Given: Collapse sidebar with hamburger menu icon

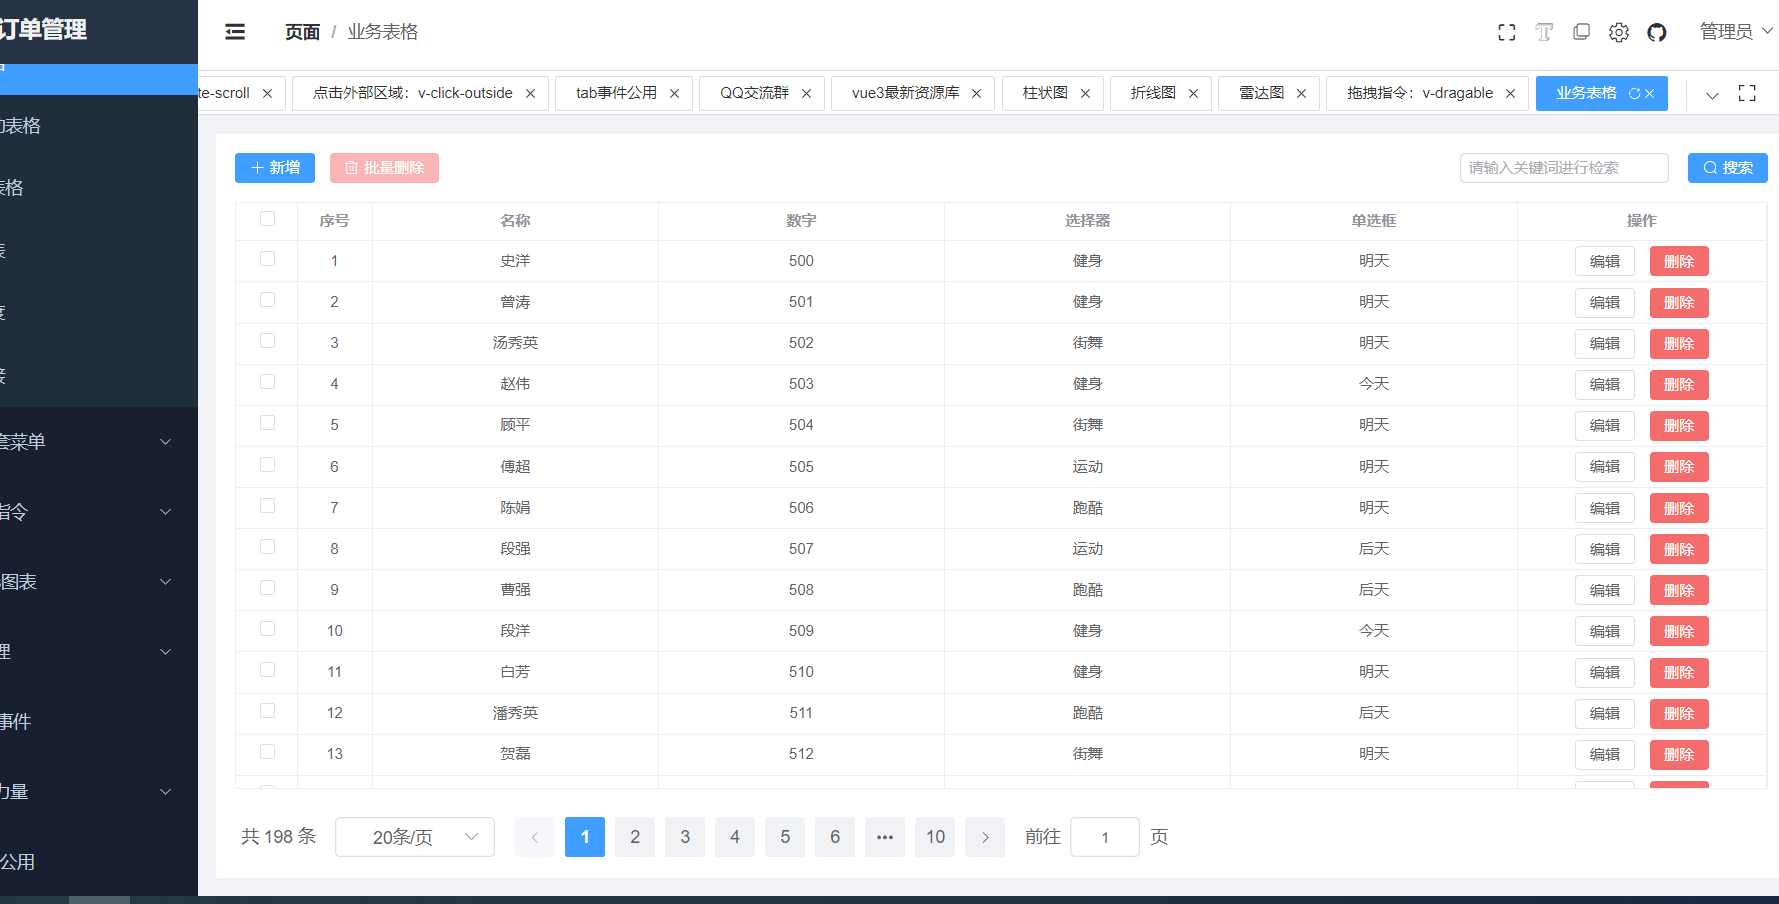Looking at the screenshot, I should click(x=235, y=32).
